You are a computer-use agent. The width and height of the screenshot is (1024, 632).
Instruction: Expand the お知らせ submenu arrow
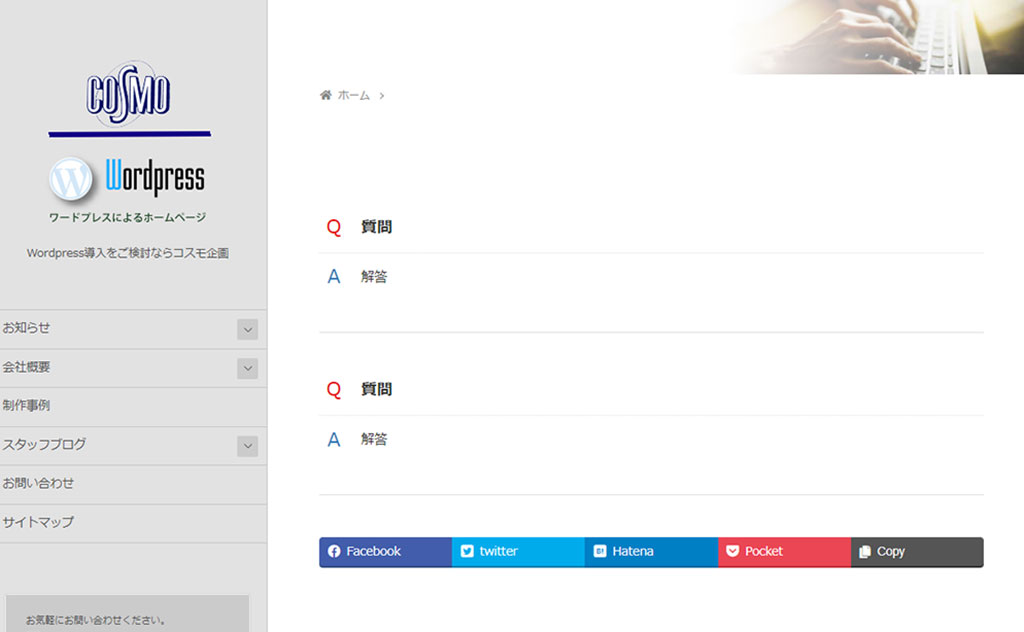247,329
